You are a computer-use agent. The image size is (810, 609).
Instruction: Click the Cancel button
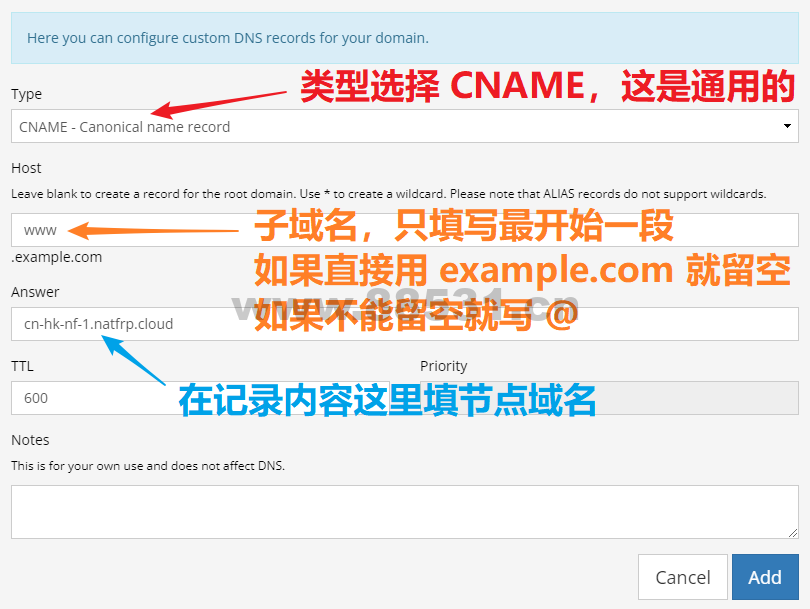[682, 577]
